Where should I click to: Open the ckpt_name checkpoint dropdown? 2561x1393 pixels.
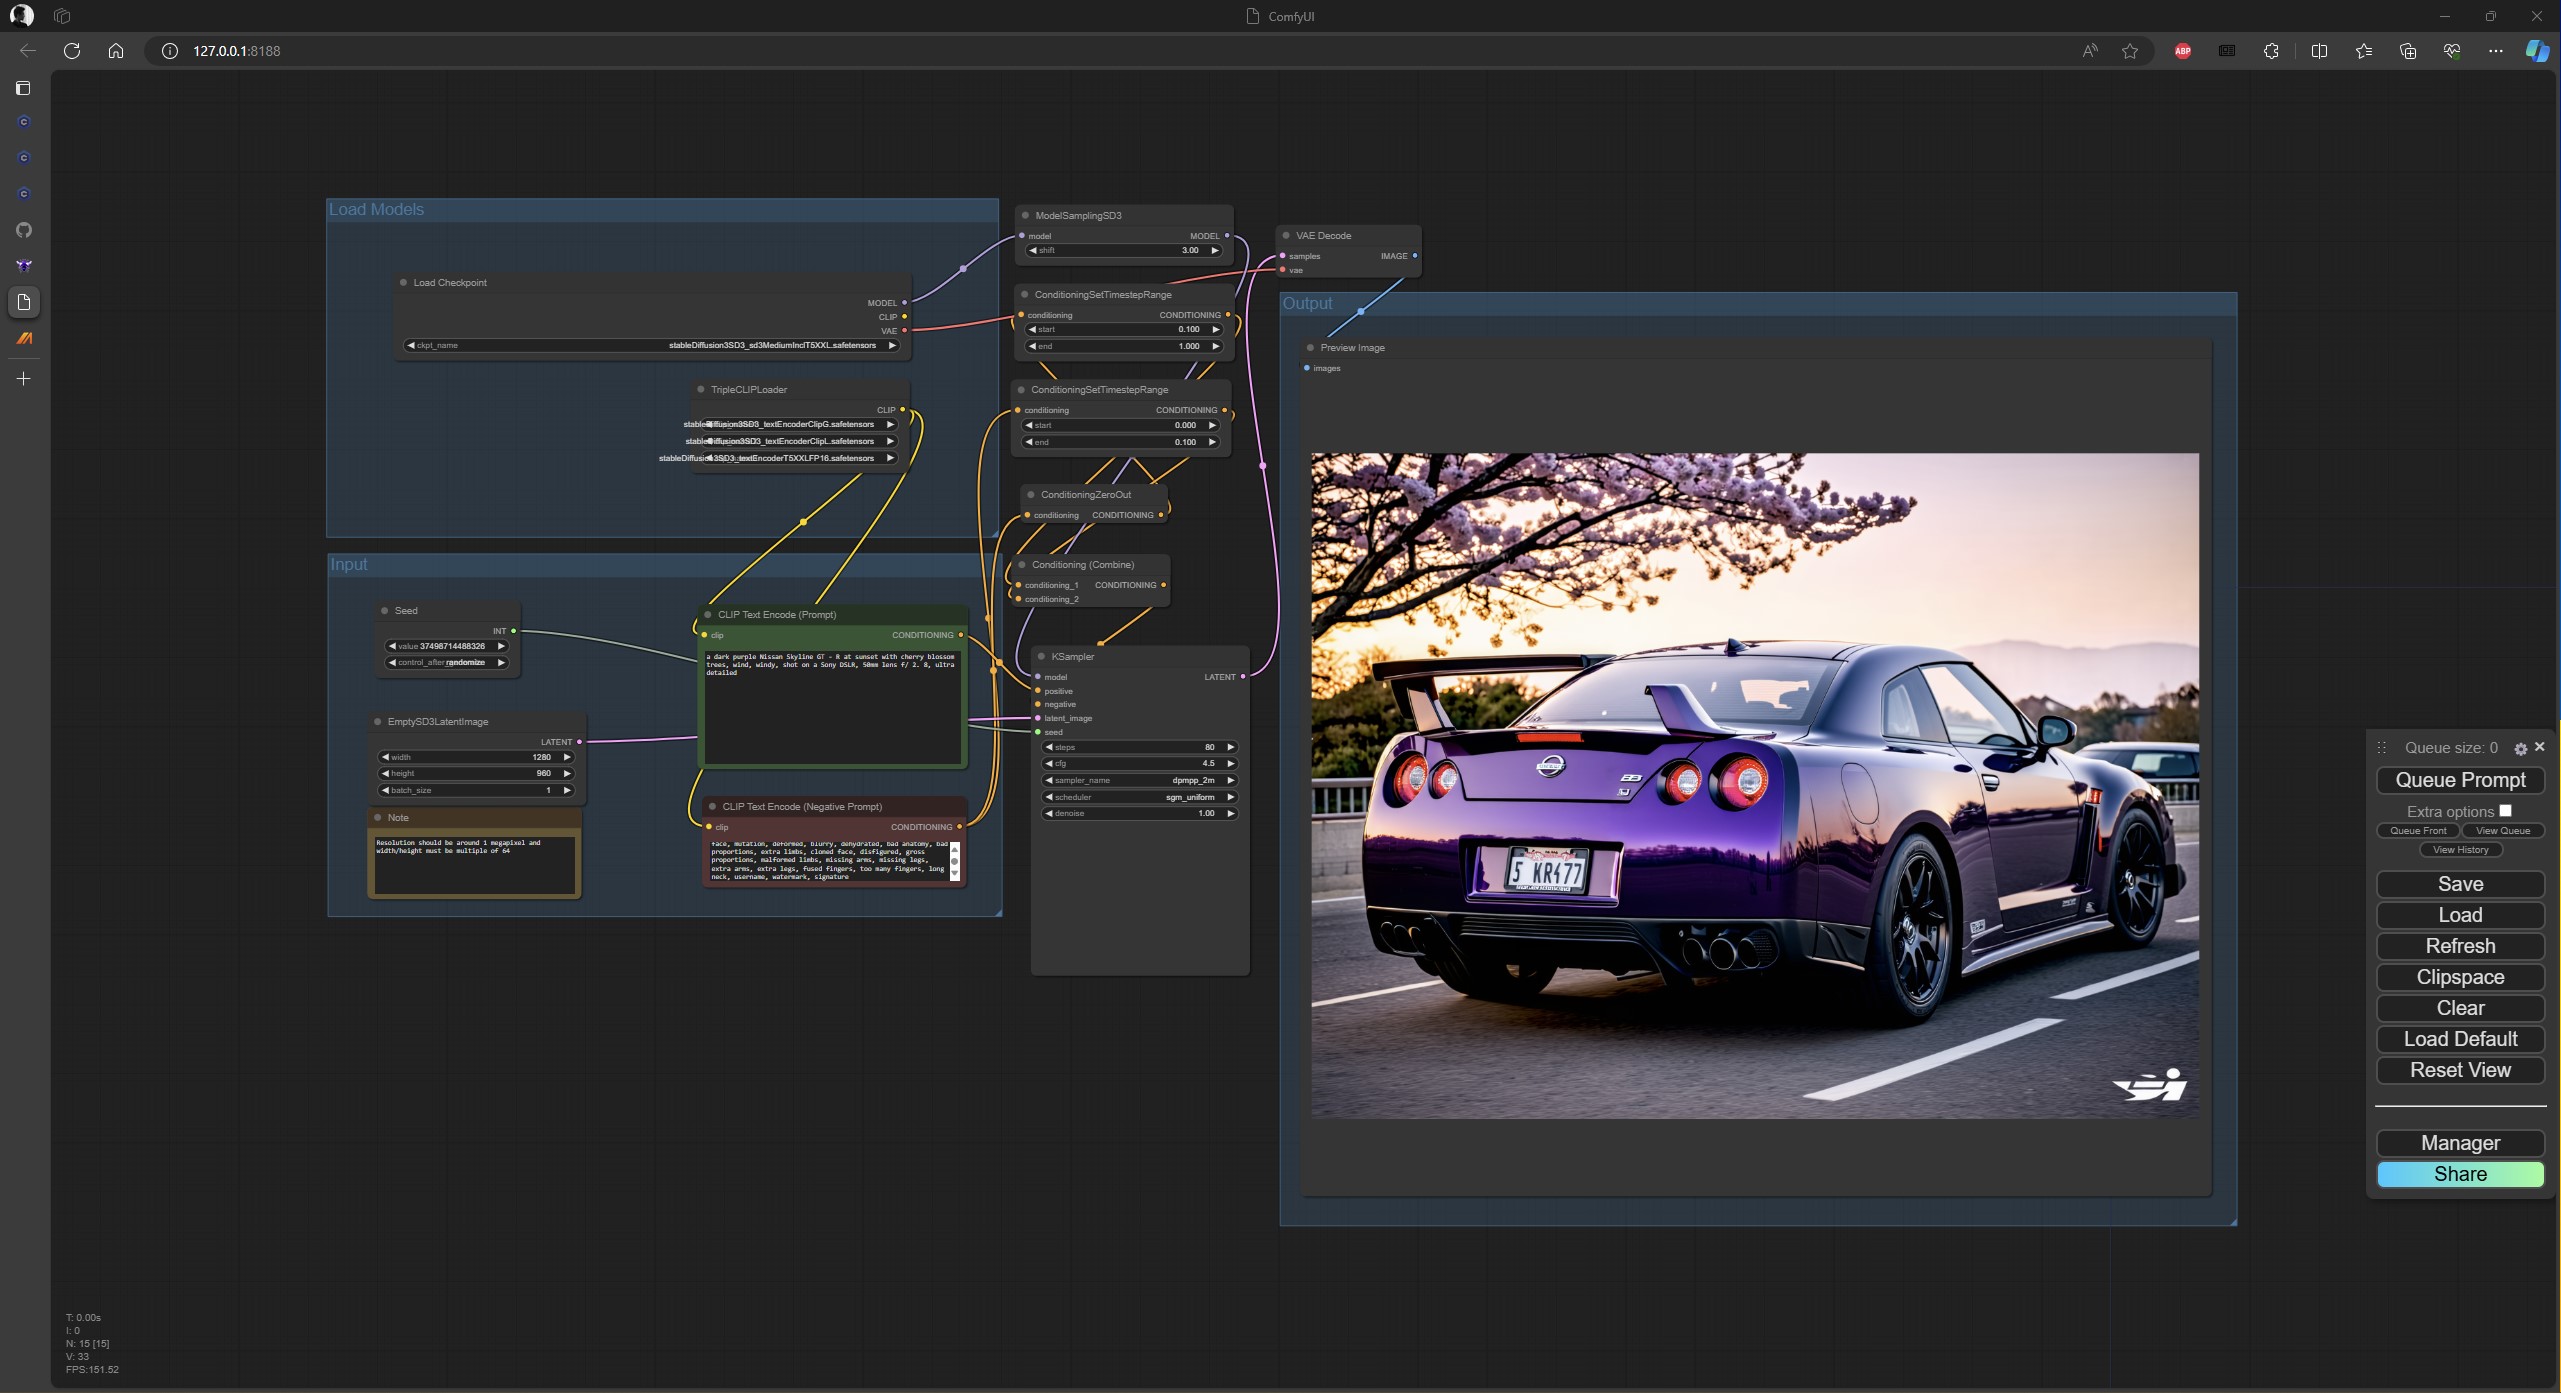(x=652, y=346)
